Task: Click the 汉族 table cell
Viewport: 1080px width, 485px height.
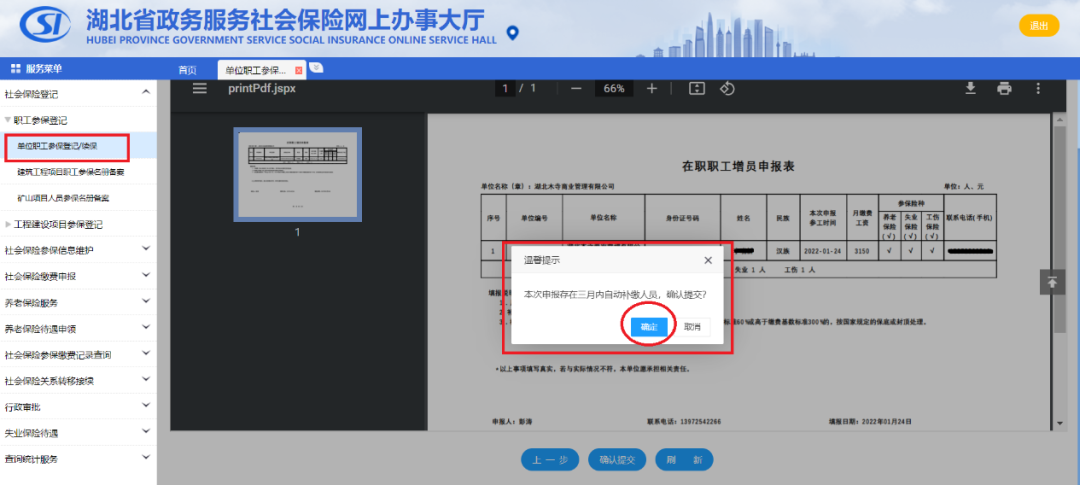Action: (x=782, y=251)
